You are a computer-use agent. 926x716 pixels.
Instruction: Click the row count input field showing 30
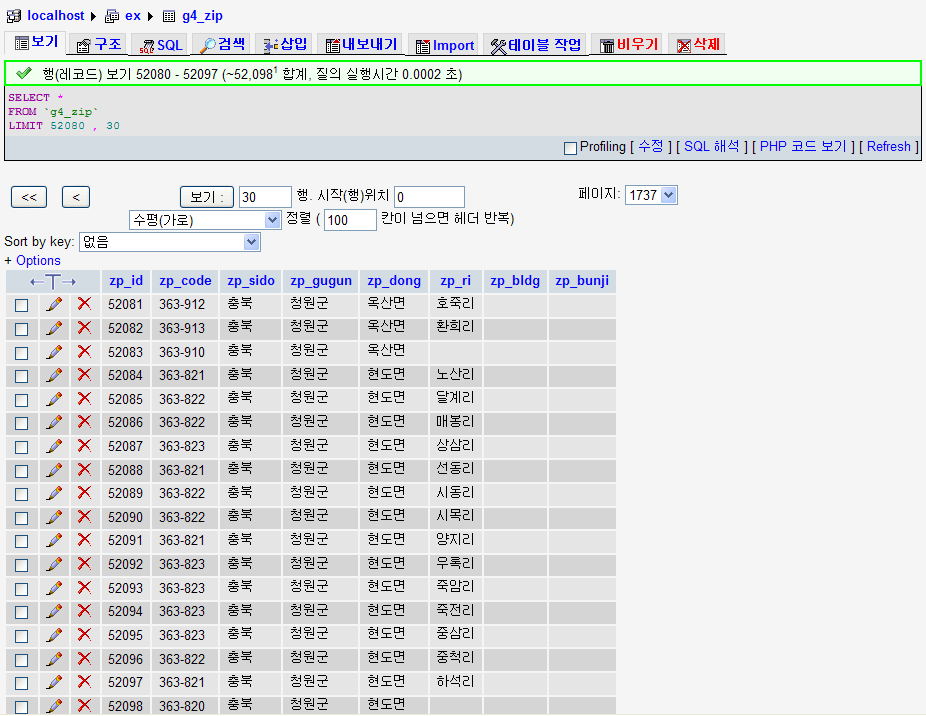point(264,197)
